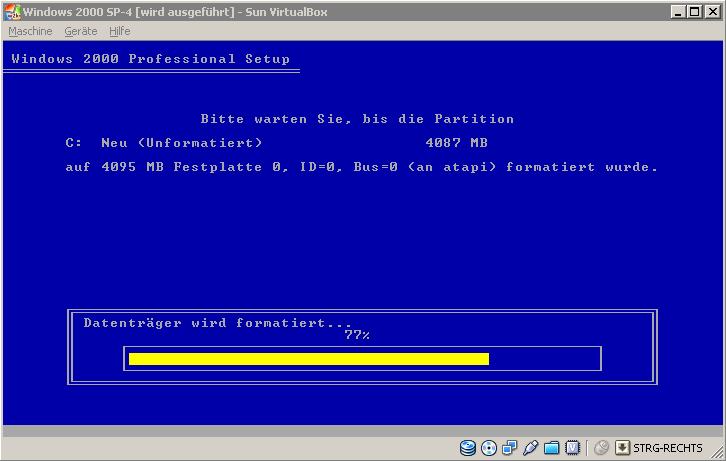Open the Hilfe menu
726x461 pixels.
[x=120, y=31]
